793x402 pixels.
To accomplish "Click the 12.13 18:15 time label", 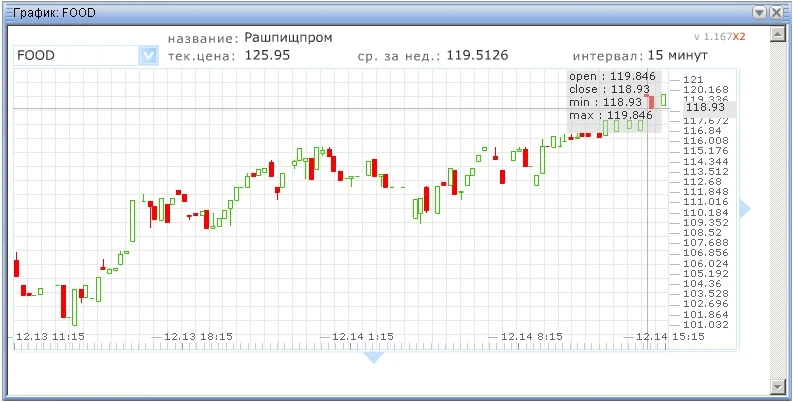I will pos(198,336).
